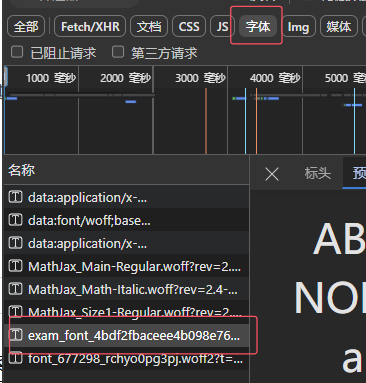The width and height of the screenshot is (366, 383).
Task: Click font icon of MathJax_Math-Italic.woff entry
Action: pos(15,289)
